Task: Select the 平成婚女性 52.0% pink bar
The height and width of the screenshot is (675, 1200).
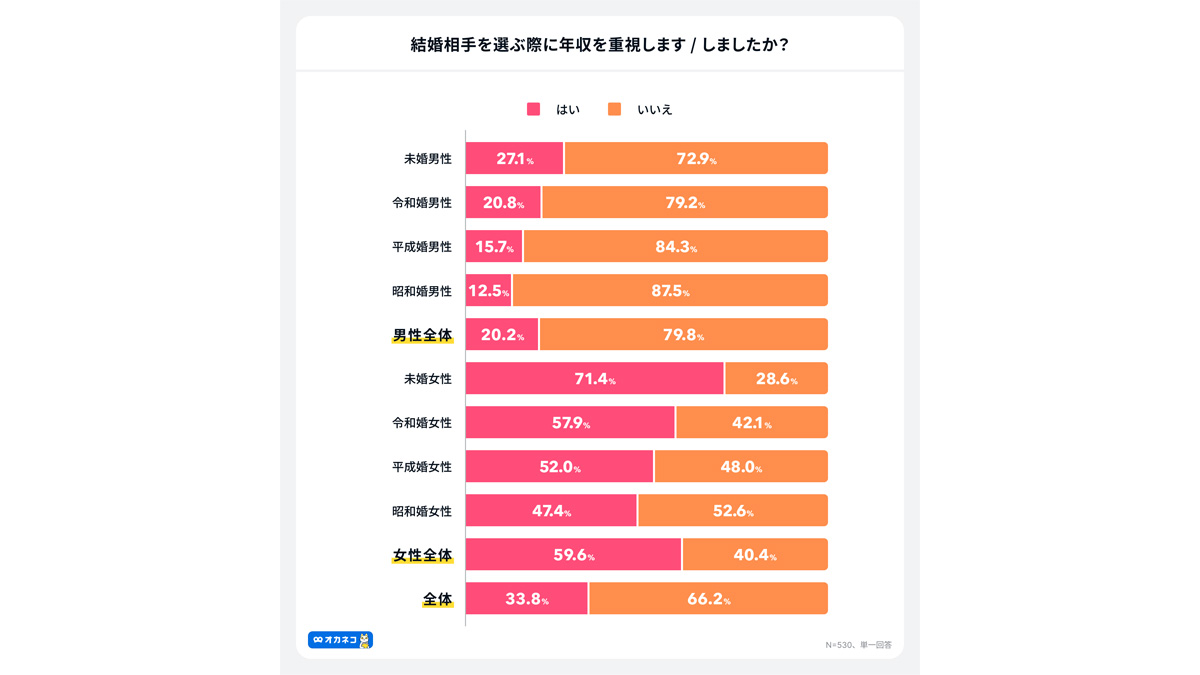Action: [x=559, y=466]
